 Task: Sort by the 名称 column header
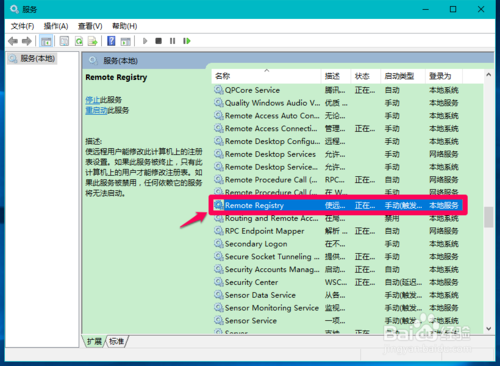tap(266, 76)
